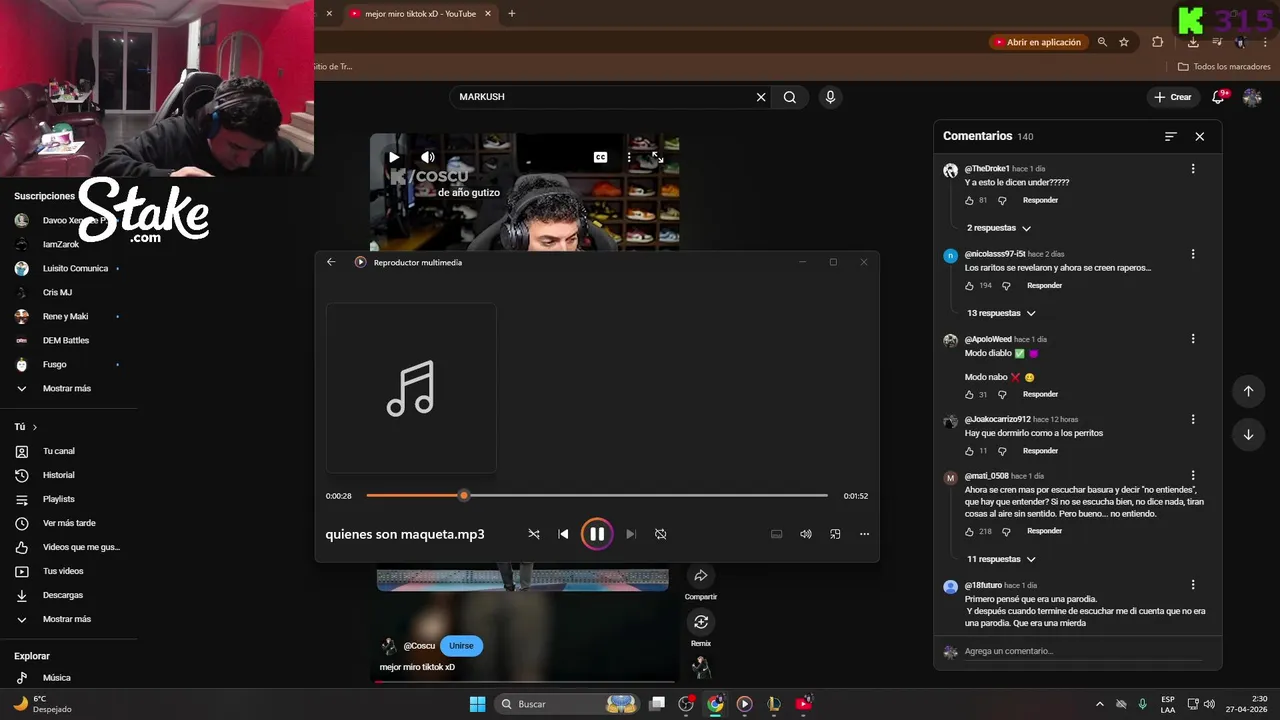Like the @nicolasss97-i5t comment
This screenshot has height=720, width=1280.
pyautogui.click(x=969, y=285)
